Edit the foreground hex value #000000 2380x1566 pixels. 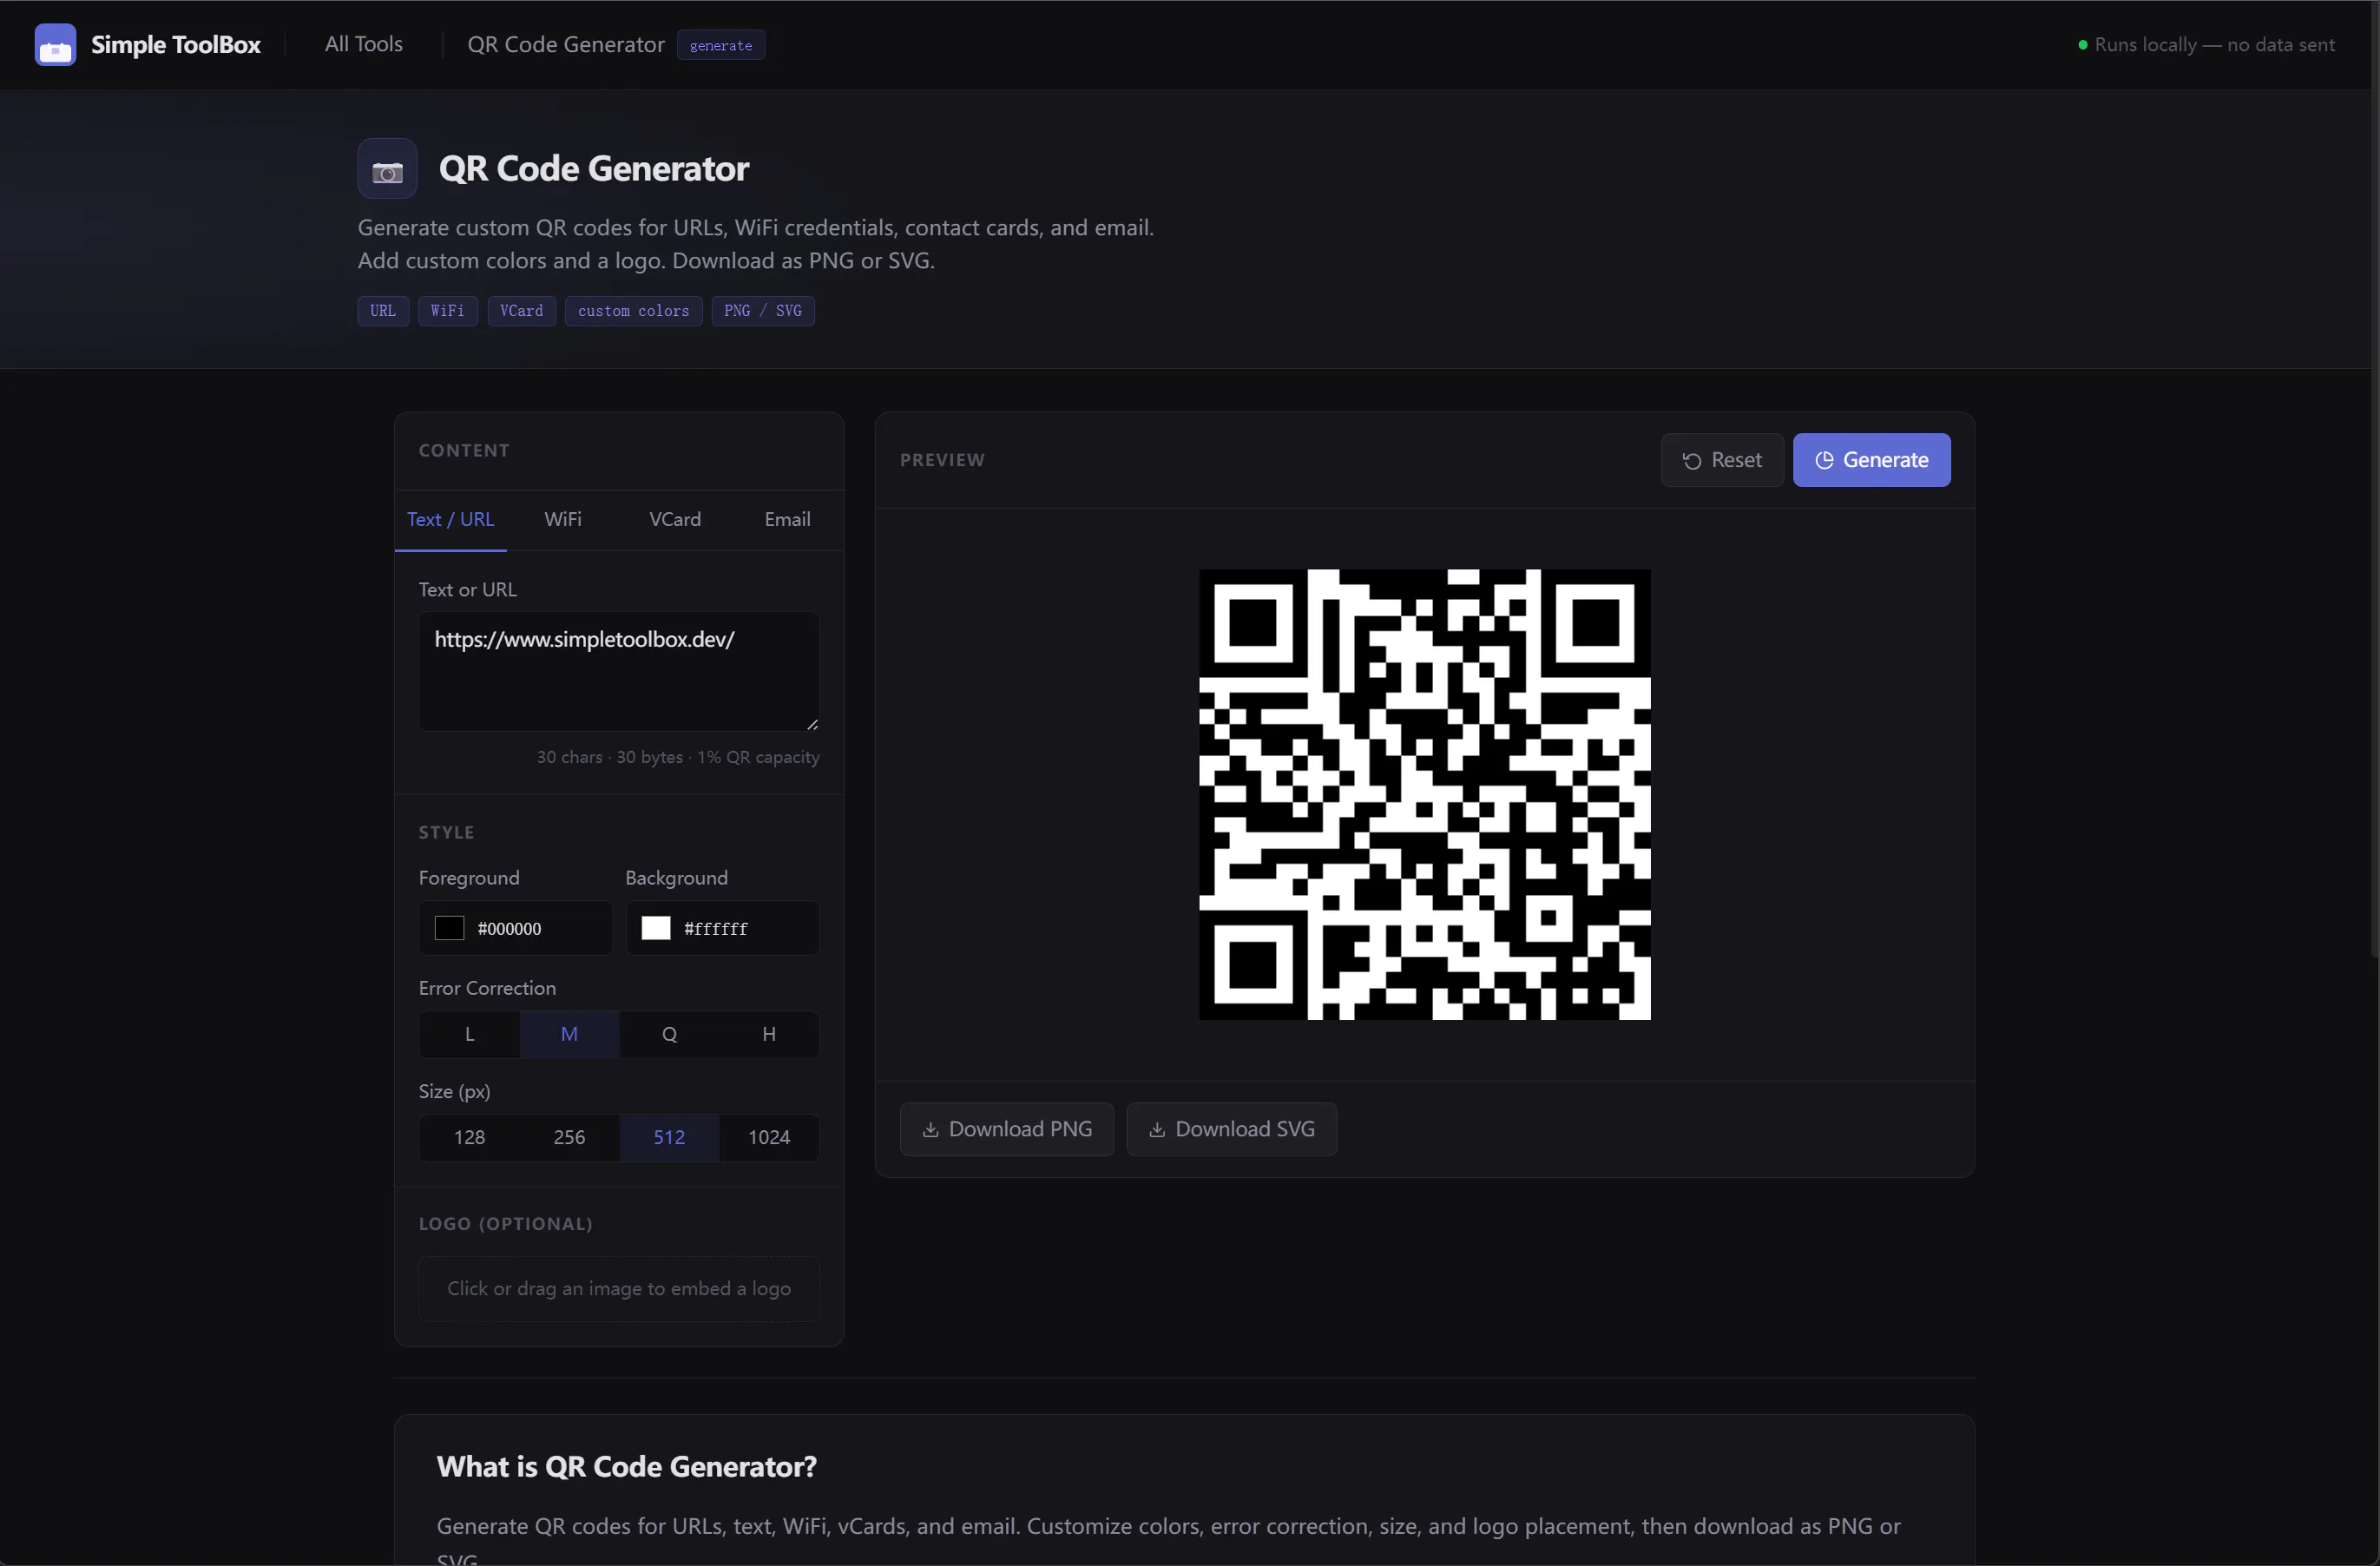(x=509, y=929)
